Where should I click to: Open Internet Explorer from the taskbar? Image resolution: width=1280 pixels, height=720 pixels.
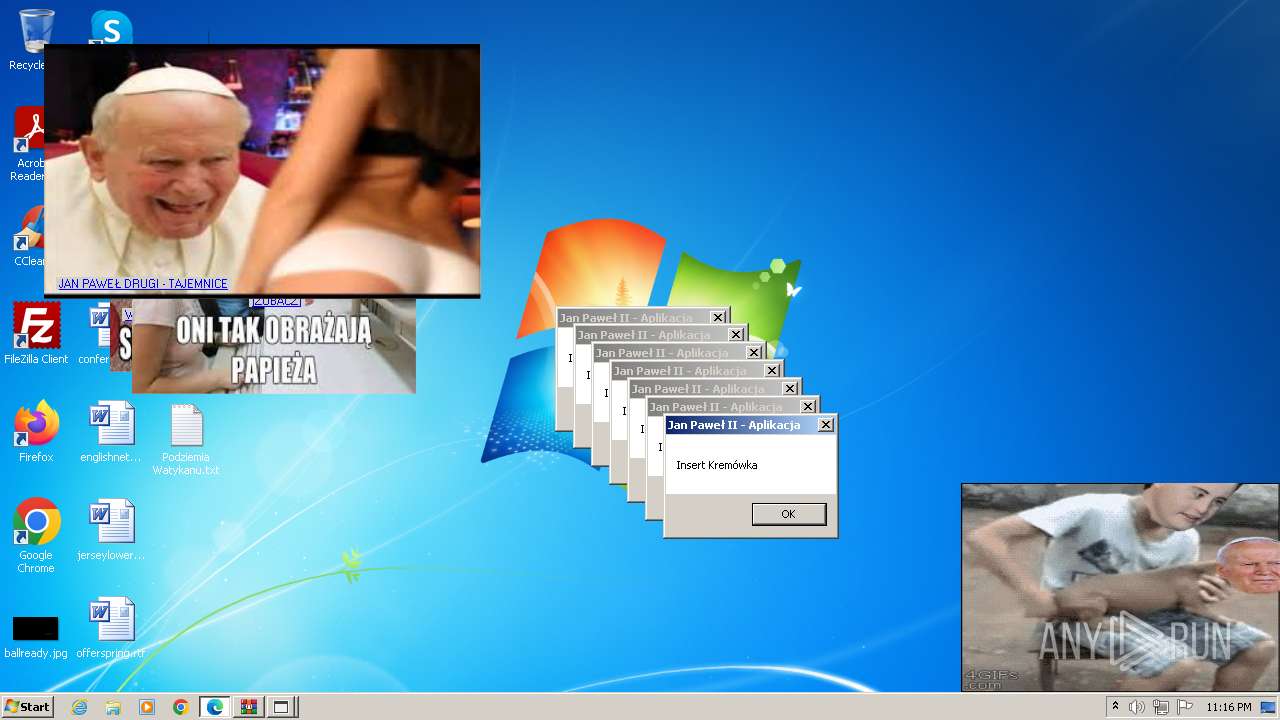pyautogui.click(x=79, y=707)
